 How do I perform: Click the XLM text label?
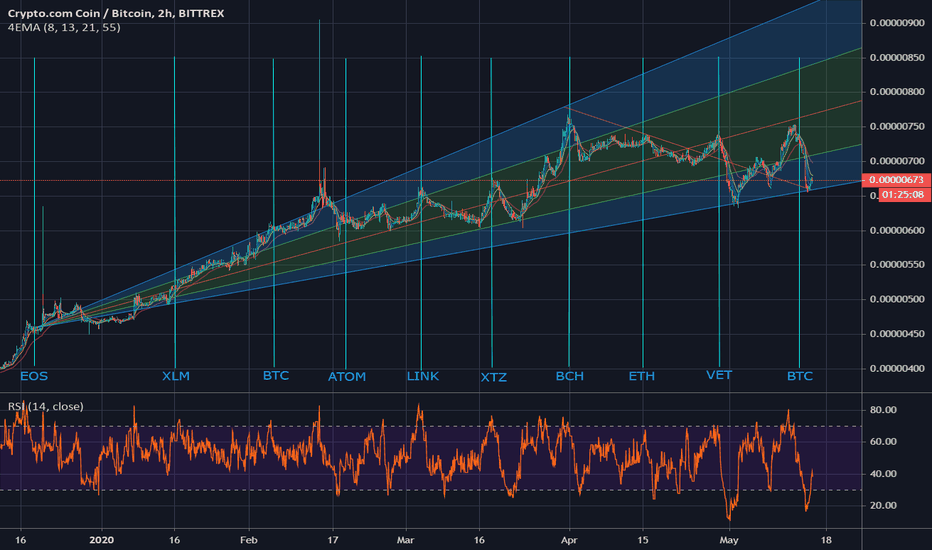click(x=176, y=376)
